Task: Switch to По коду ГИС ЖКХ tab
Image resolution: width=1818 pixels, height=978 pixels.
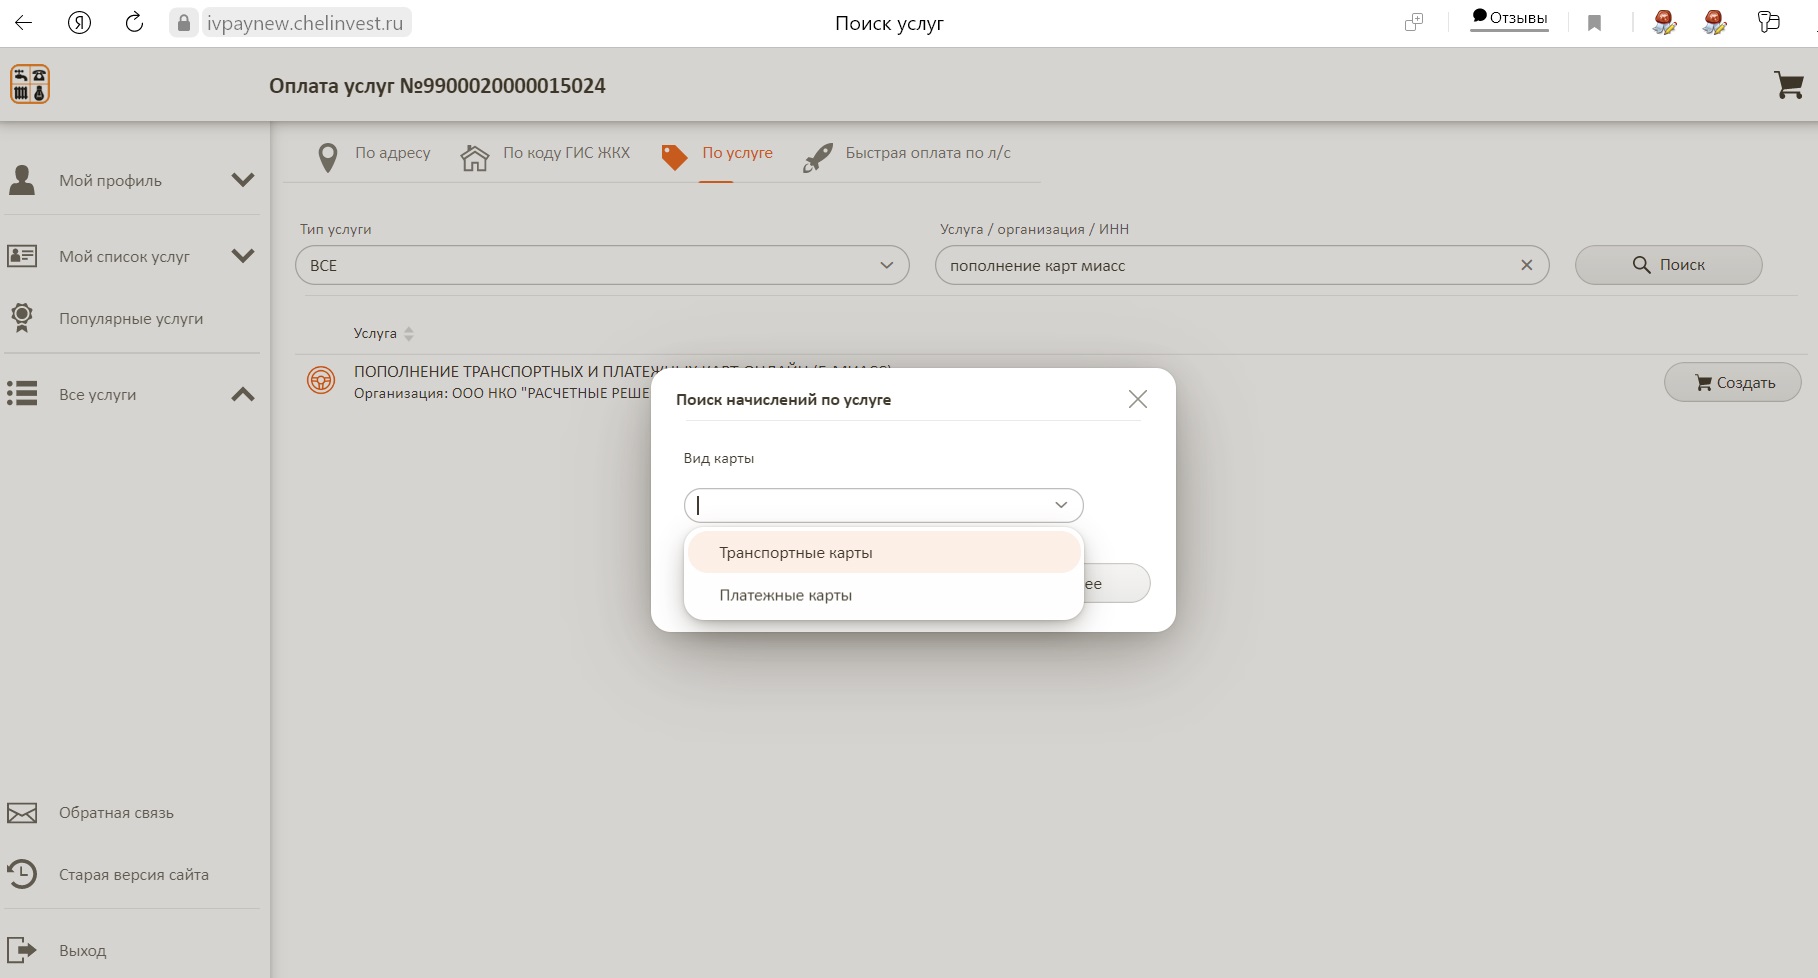Action: pos(566,153)
